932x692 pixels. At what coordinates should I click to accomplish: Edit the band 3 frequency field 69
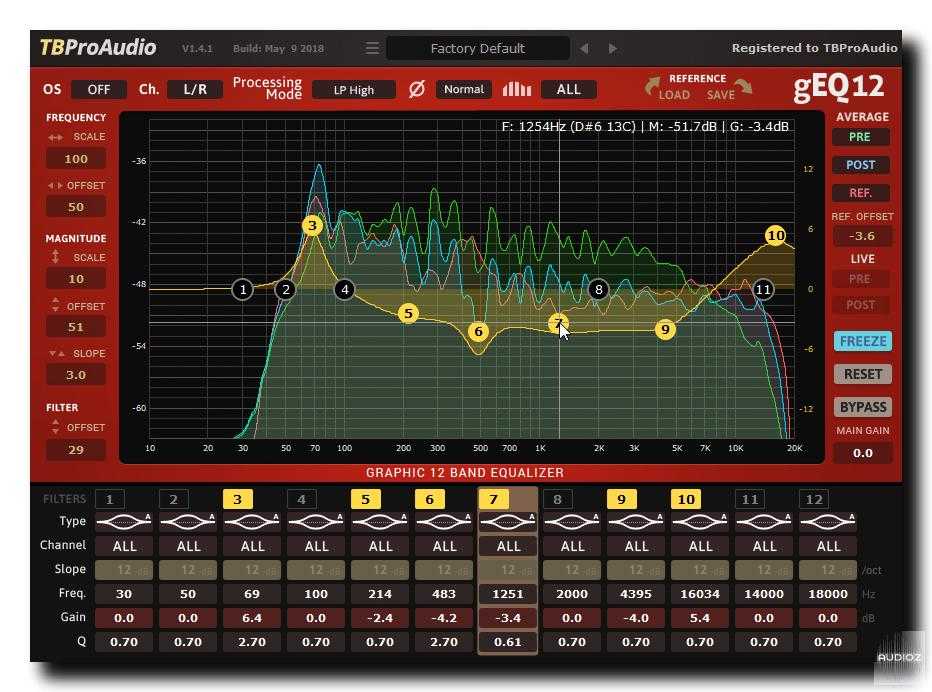[252, 594]
